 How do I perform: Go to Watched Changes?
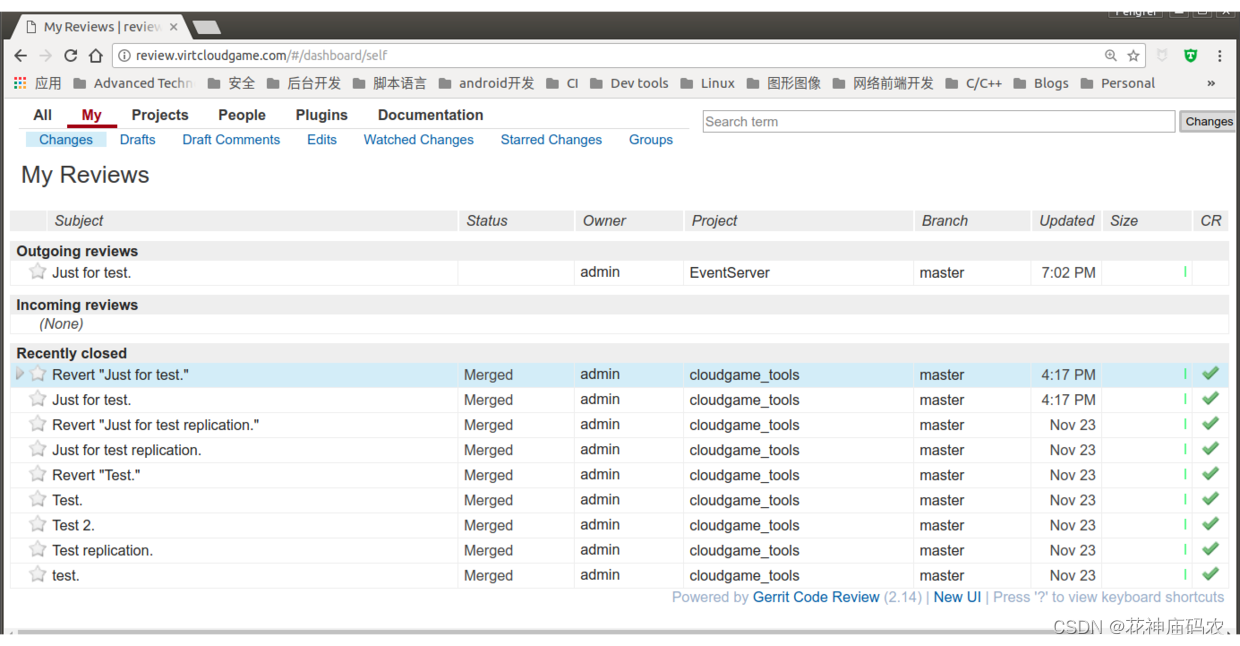419,140
